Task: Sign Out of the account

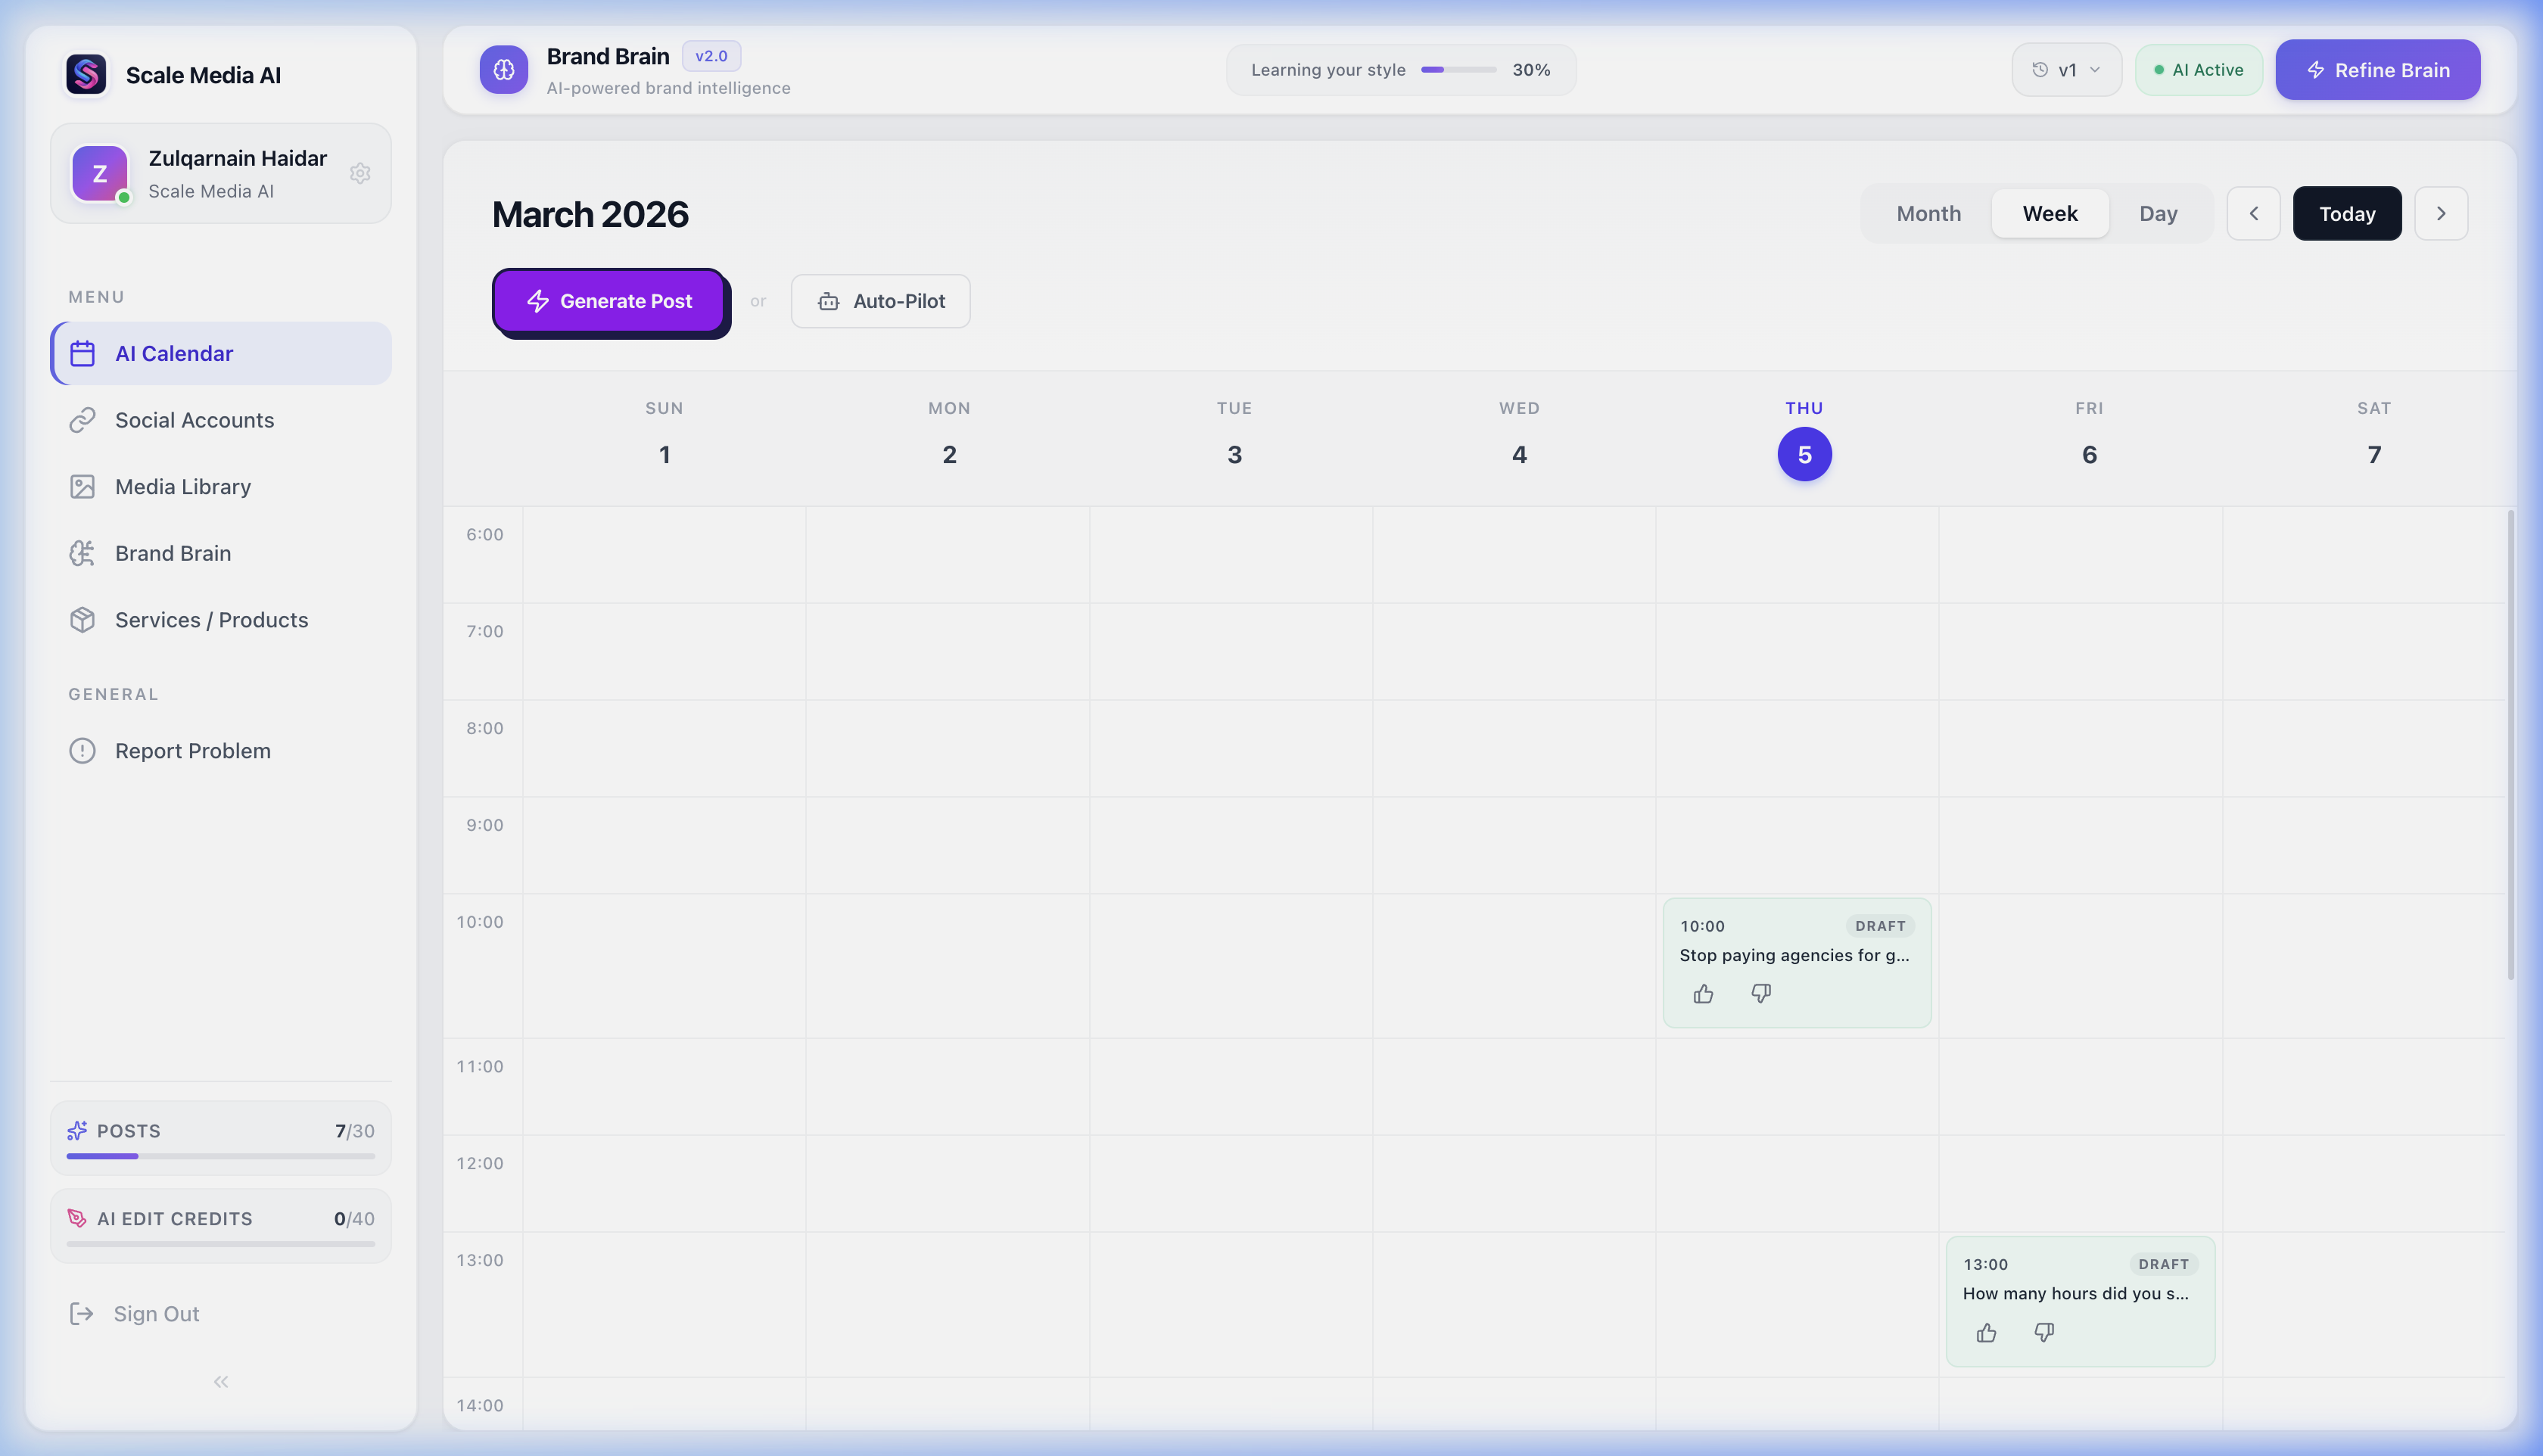Action: [x=155, y=1313]
